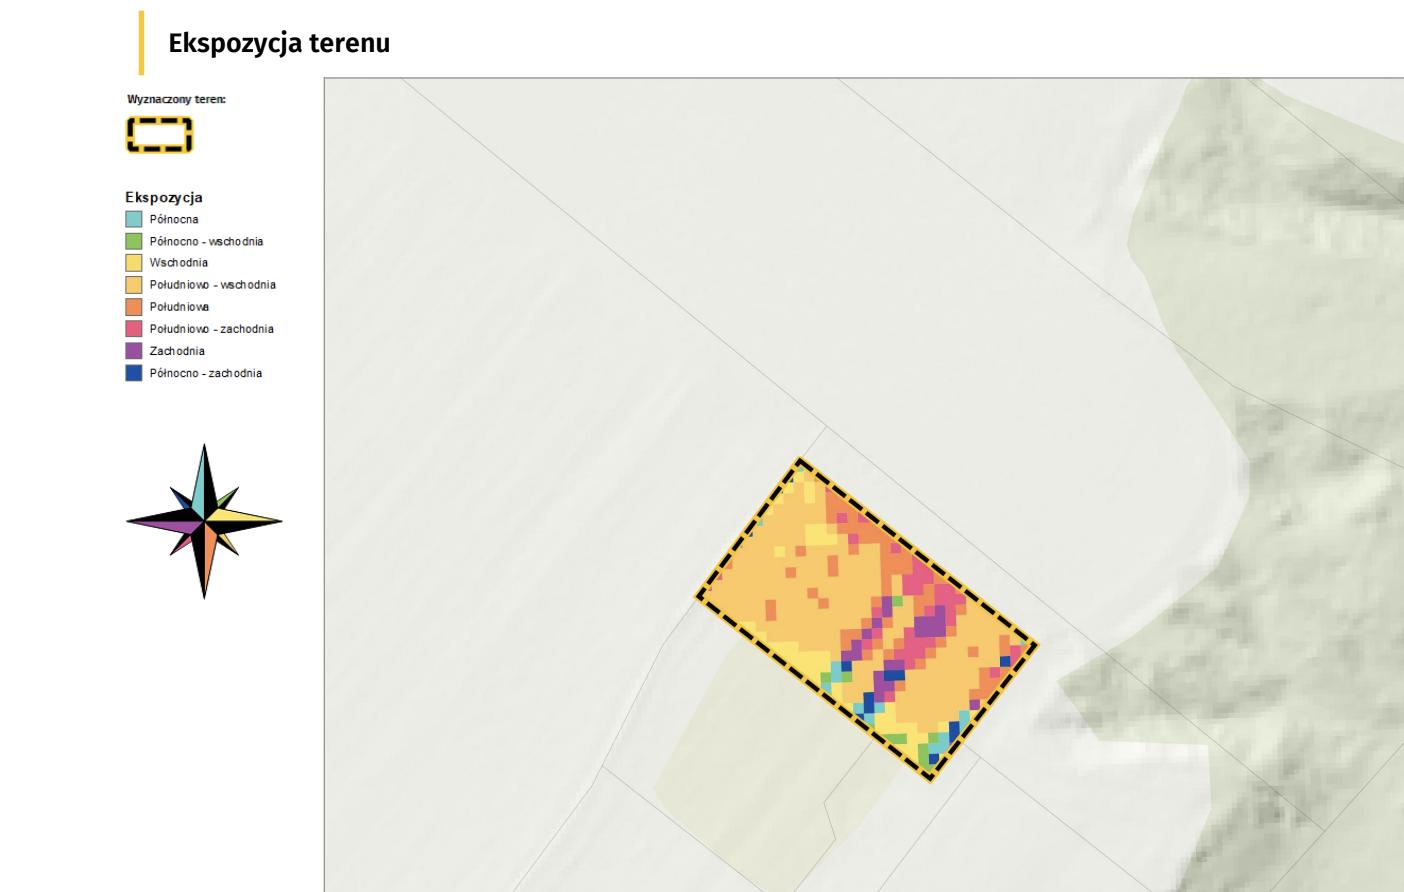Select the Północno - wschodnia green swatch
Viewport: 1404px width, 892px height.
[134, 241]
